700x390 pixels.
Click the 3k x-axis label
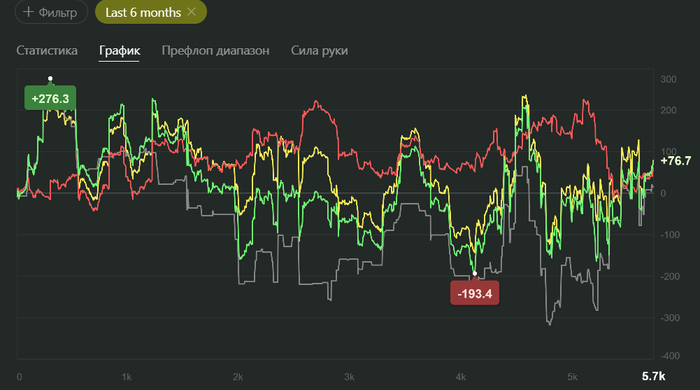pos(349,377)
